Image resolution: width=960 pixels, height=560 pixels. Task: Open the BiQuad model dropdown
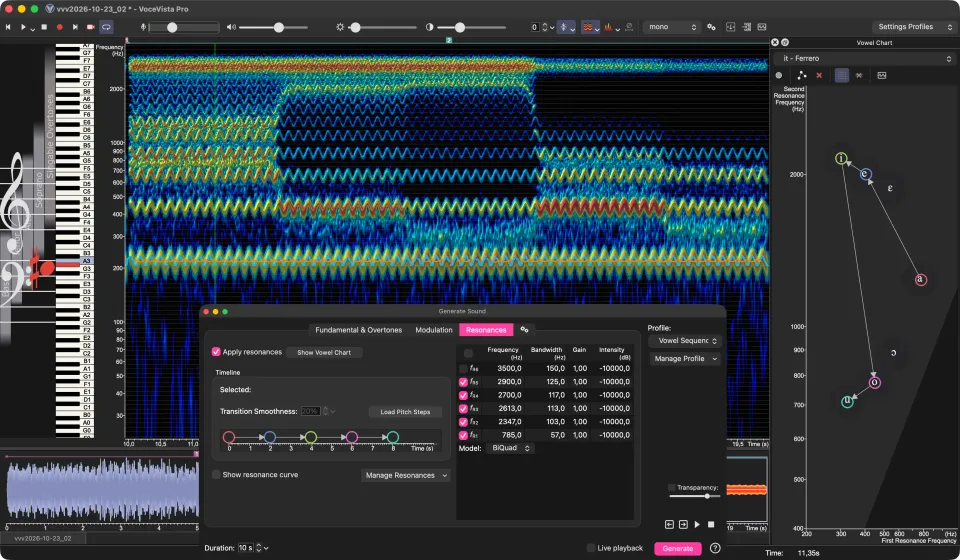click(511, 448)
